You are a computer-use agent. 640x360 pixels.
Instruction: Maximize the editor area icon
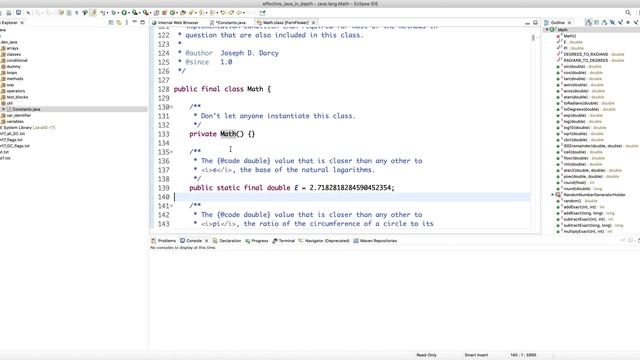tap(535, 23)
